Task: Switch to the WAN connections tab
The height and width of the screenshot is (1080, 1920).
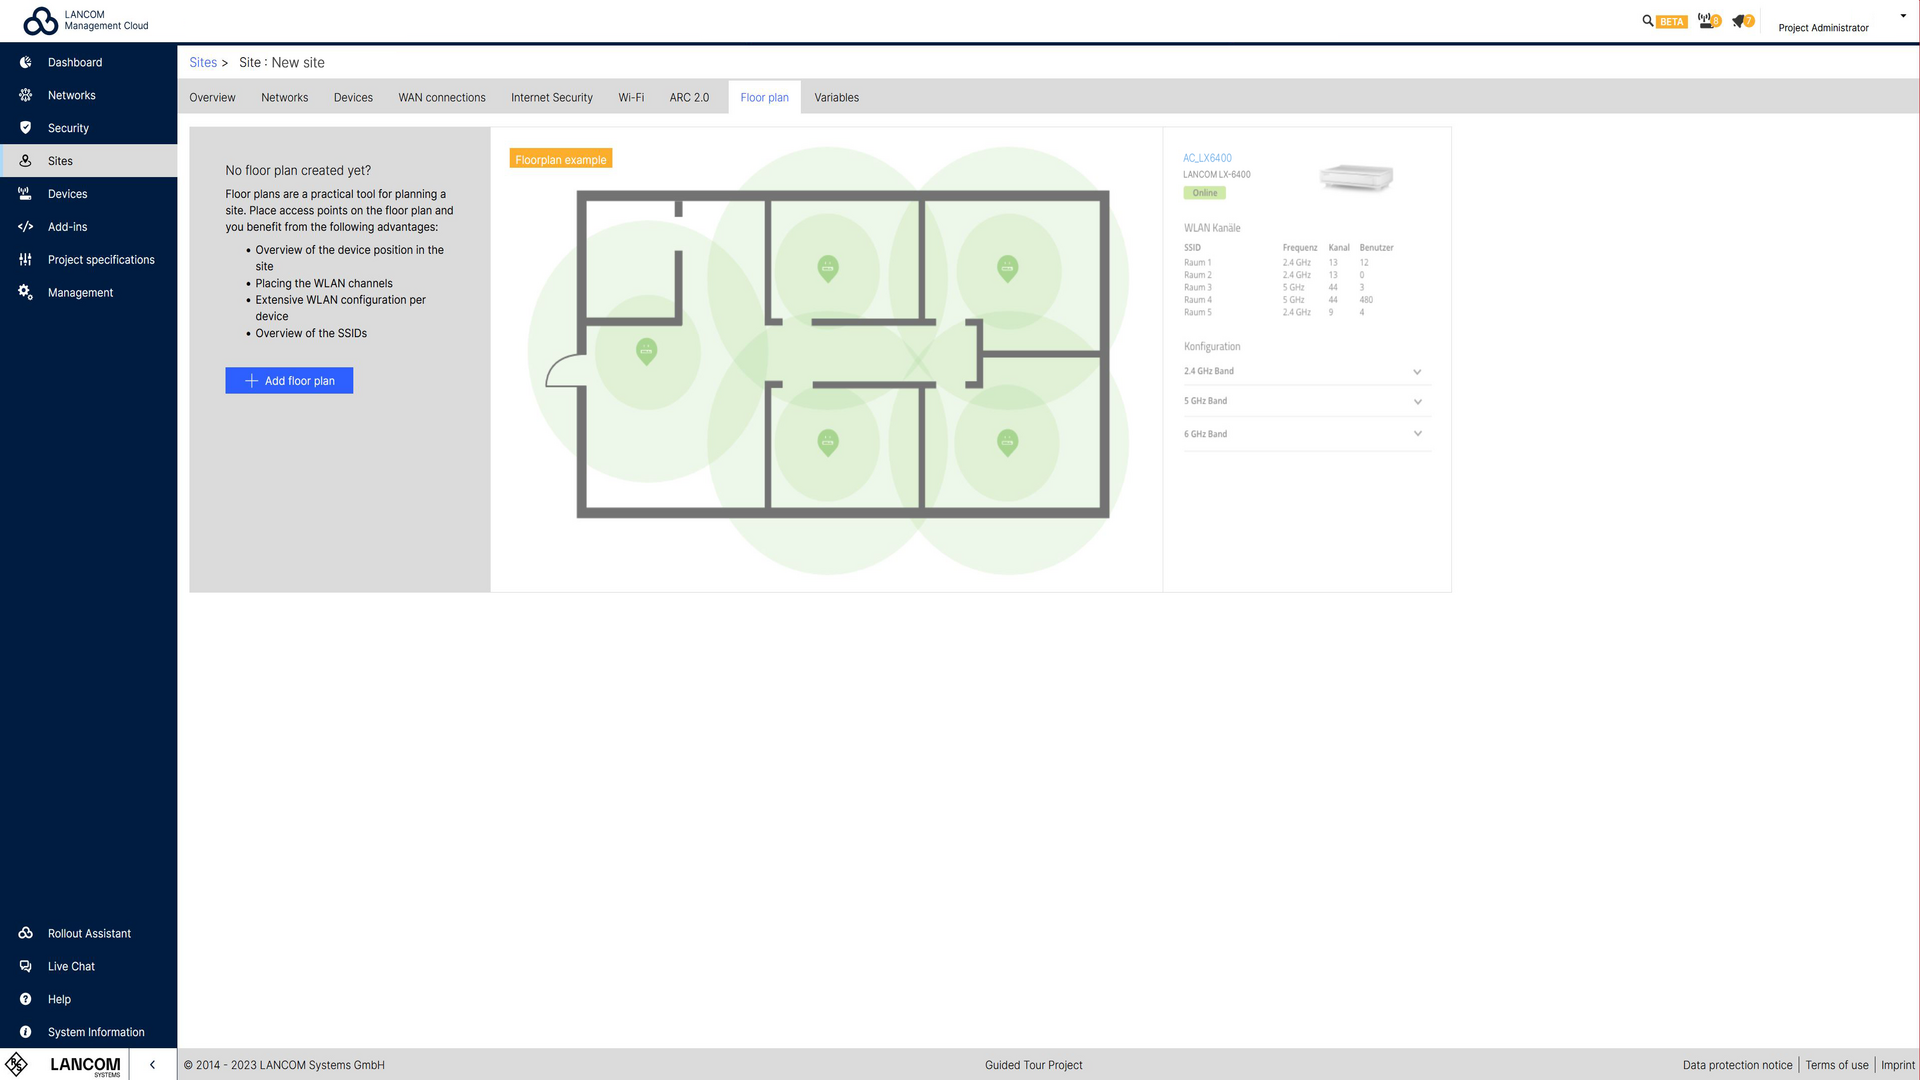Action: (441, 98)
